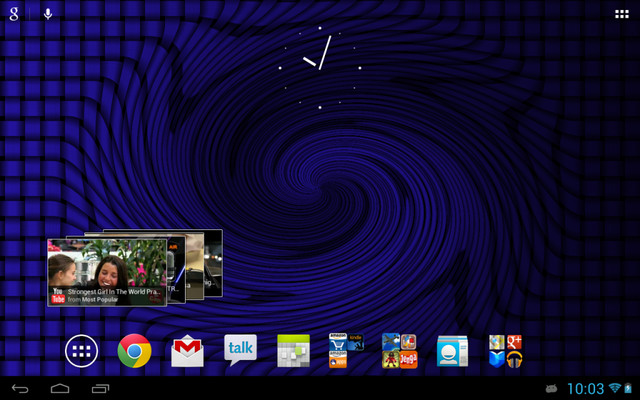Open the Google apps folder with Maps

pos(506,351)
